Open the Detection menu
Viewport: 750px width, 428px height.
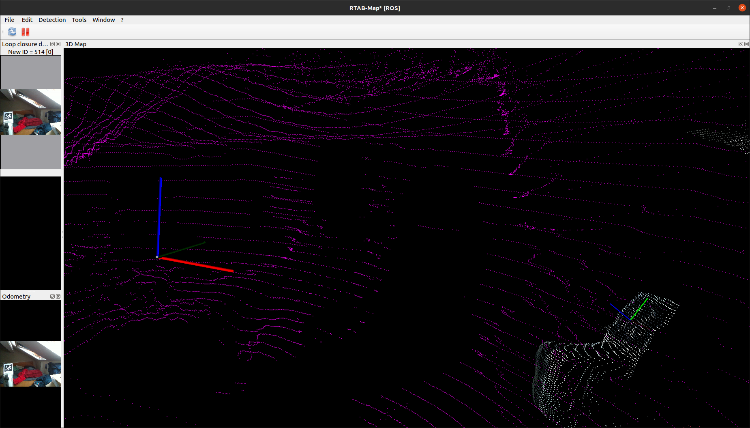tap(52, 20)
